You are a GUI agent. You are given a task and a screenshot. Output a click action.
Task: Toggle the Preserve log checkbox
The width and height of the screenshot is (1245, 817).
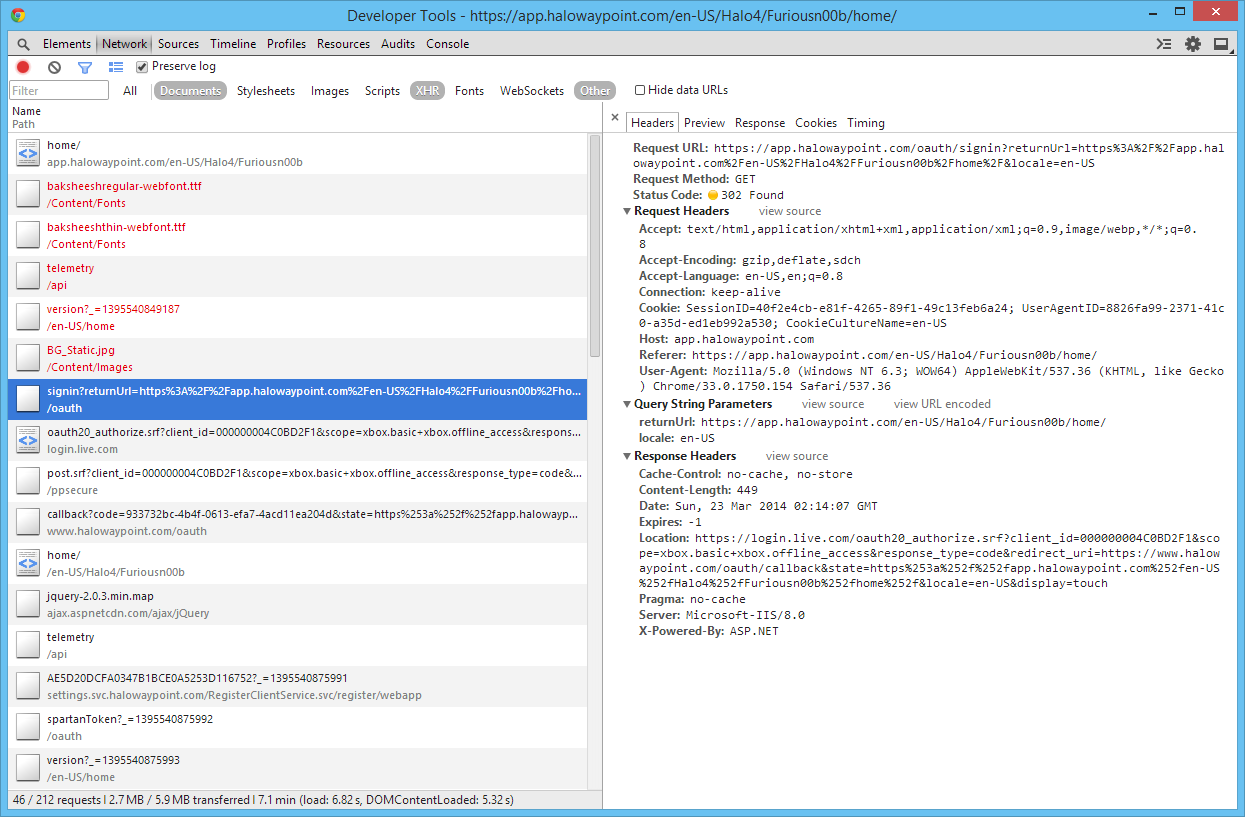click(x=142, y=67)
